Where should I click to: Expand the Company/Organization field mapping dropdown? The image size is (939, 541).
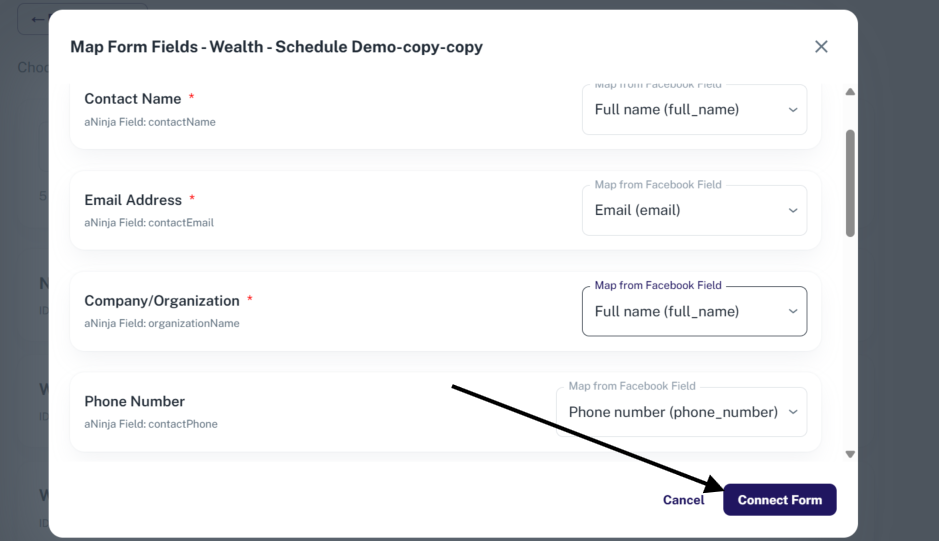coord(694,312)
